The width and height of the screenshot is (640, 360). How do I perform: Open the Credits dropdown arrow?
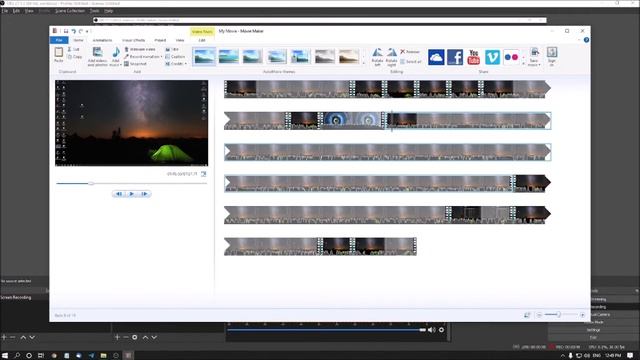pyautogui.click(x=186, y=64)
